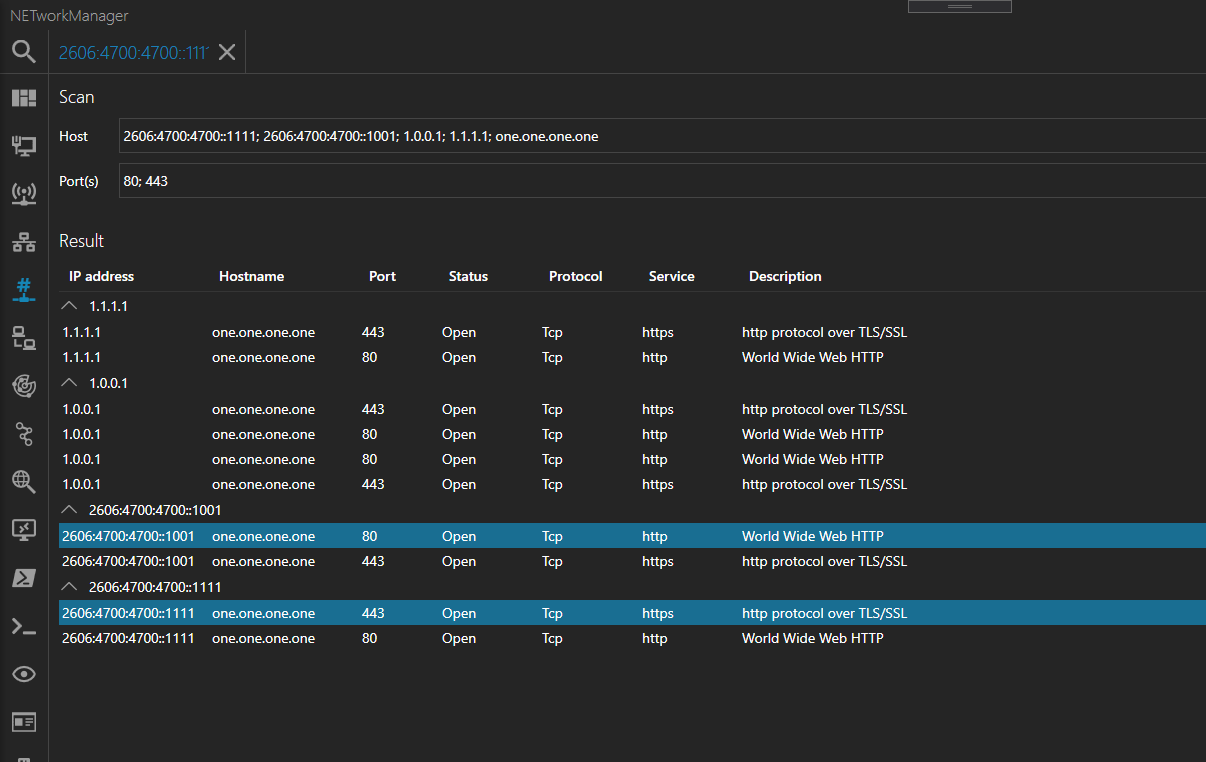Sort by IP address column header
Screen dimensions: 1206x762
click(x=101, y=276)
